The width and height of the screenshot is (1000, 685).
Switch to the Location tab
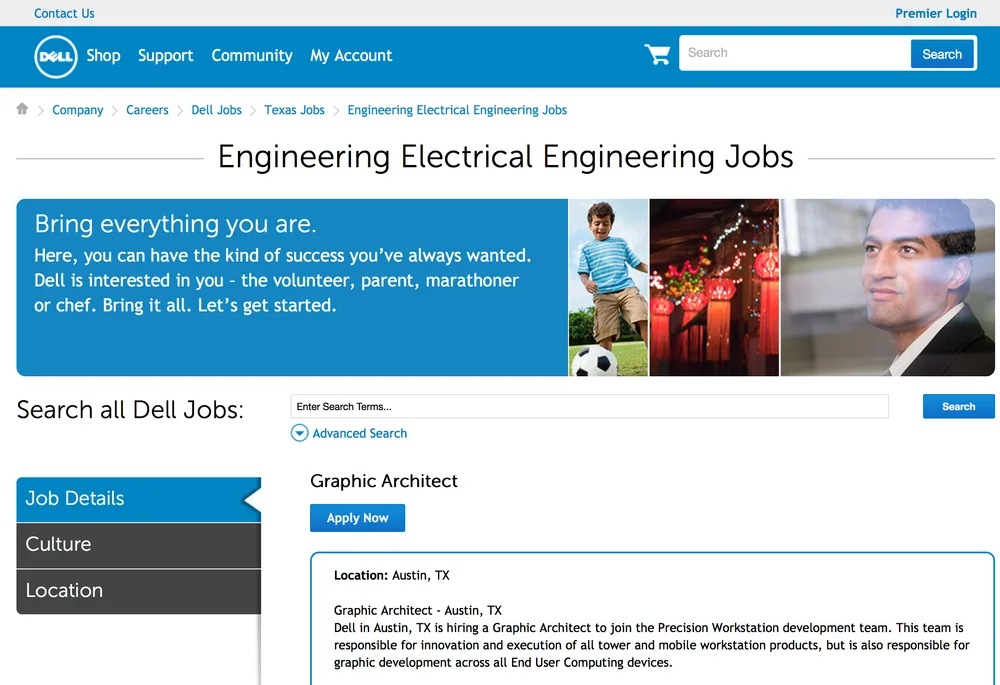[138, 591]
